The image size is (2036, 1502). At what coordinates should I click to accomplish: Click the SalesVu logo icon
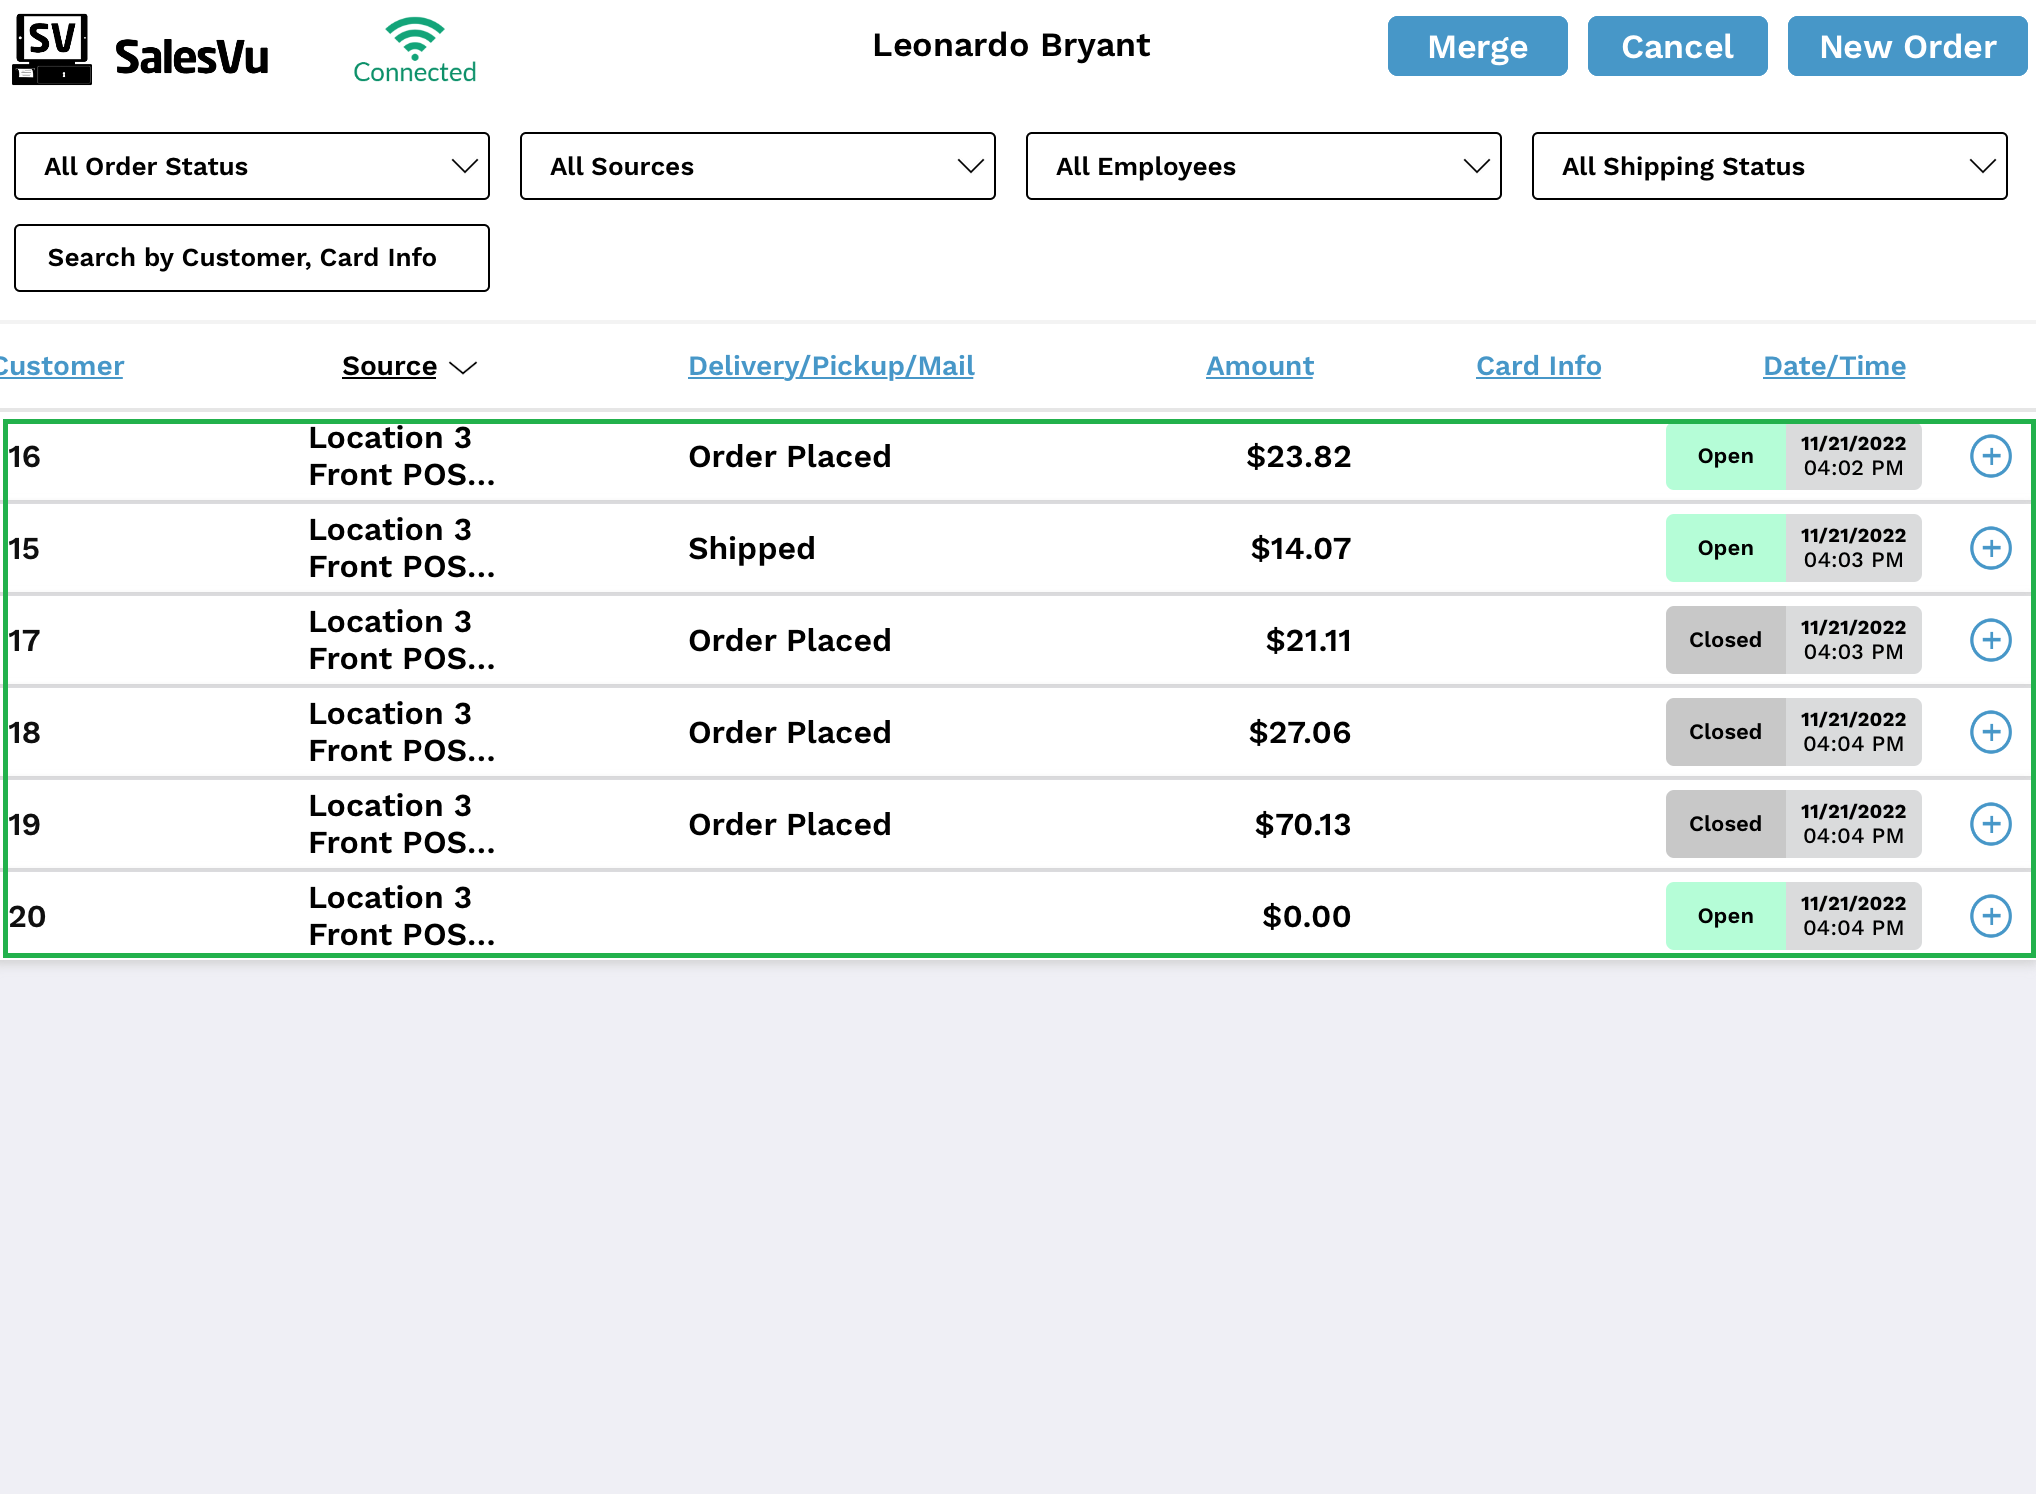coord(52,50)
